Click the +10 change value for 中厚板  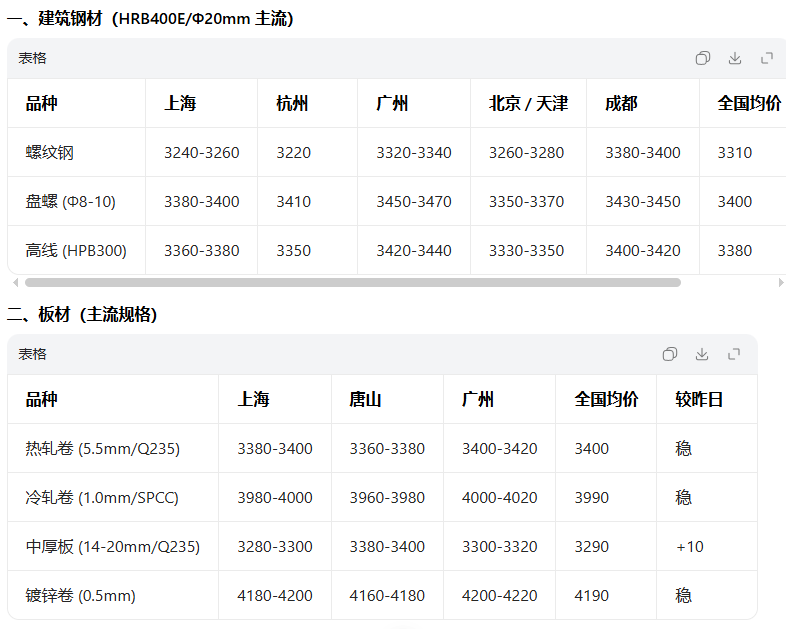tap(690, 546)
